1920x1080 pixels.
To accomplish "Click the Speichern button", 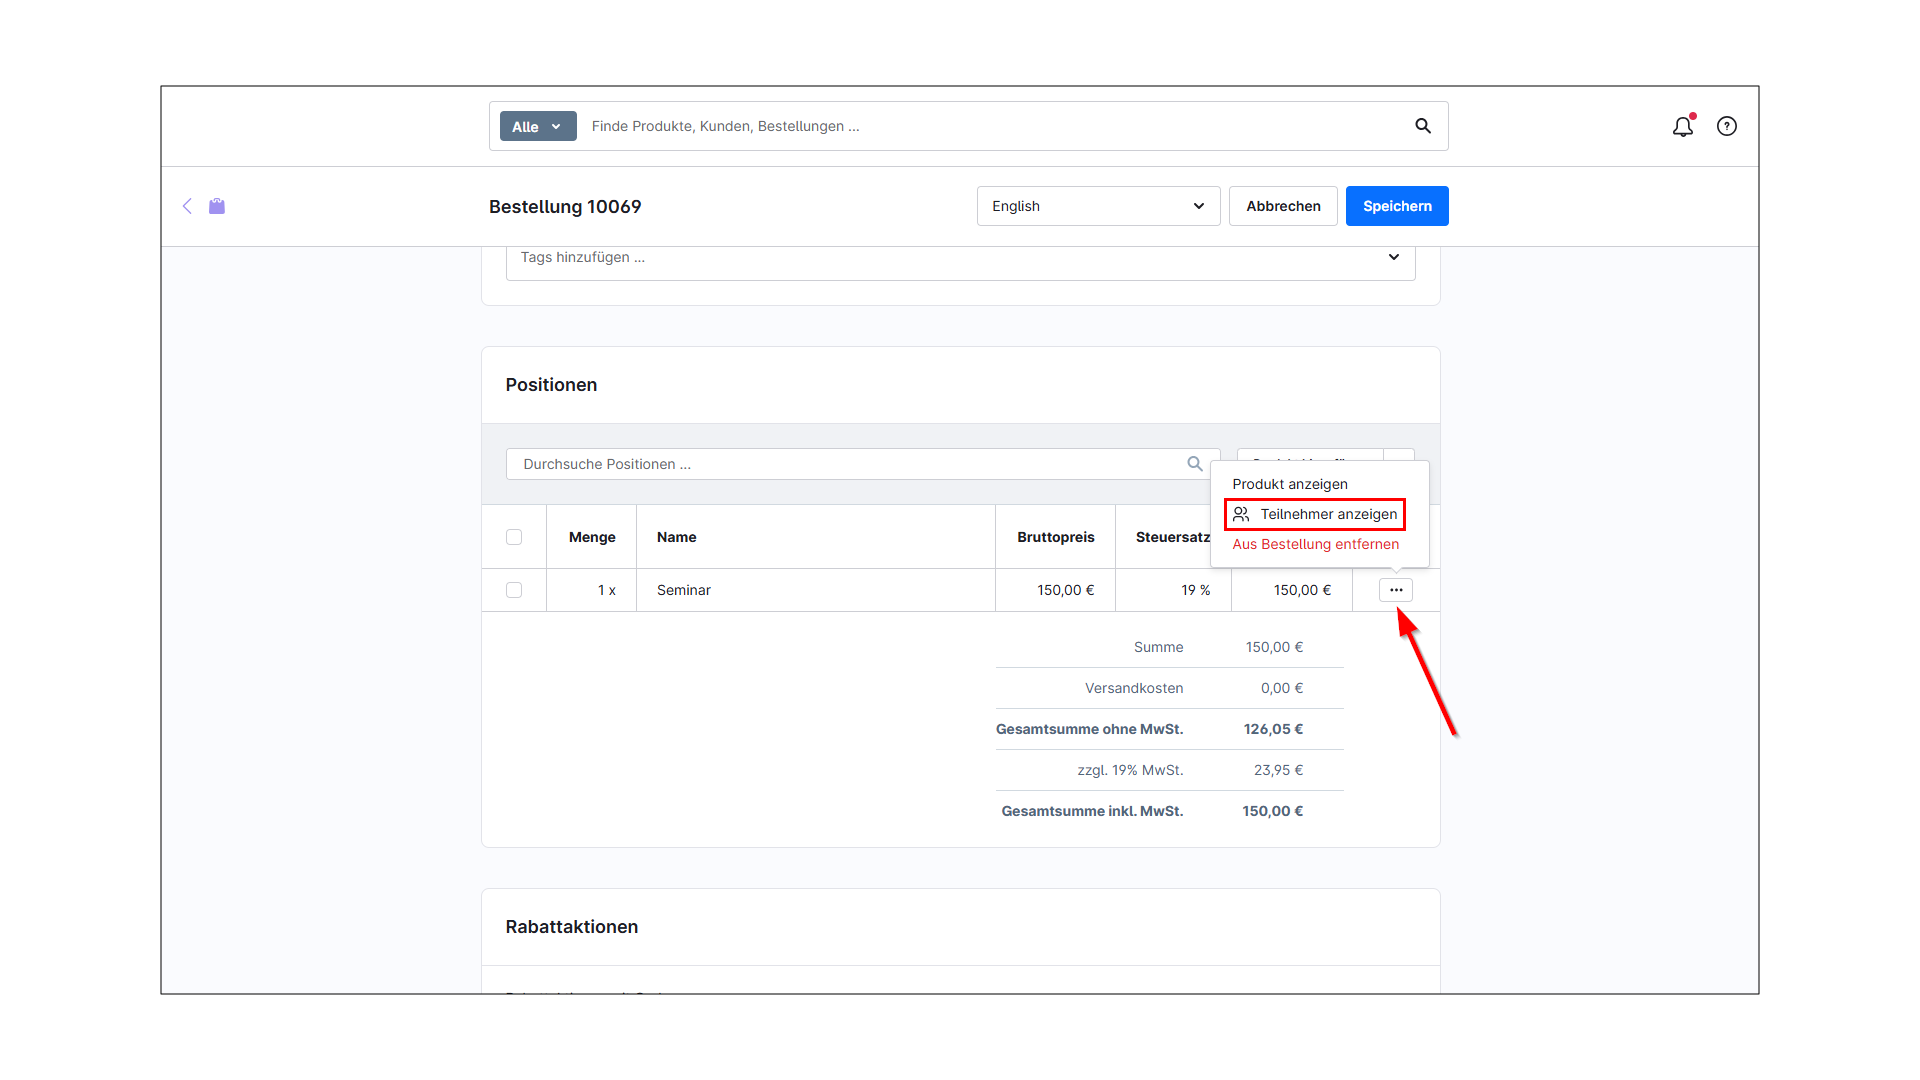I will pyautogui.click(x=1397, y=206).
